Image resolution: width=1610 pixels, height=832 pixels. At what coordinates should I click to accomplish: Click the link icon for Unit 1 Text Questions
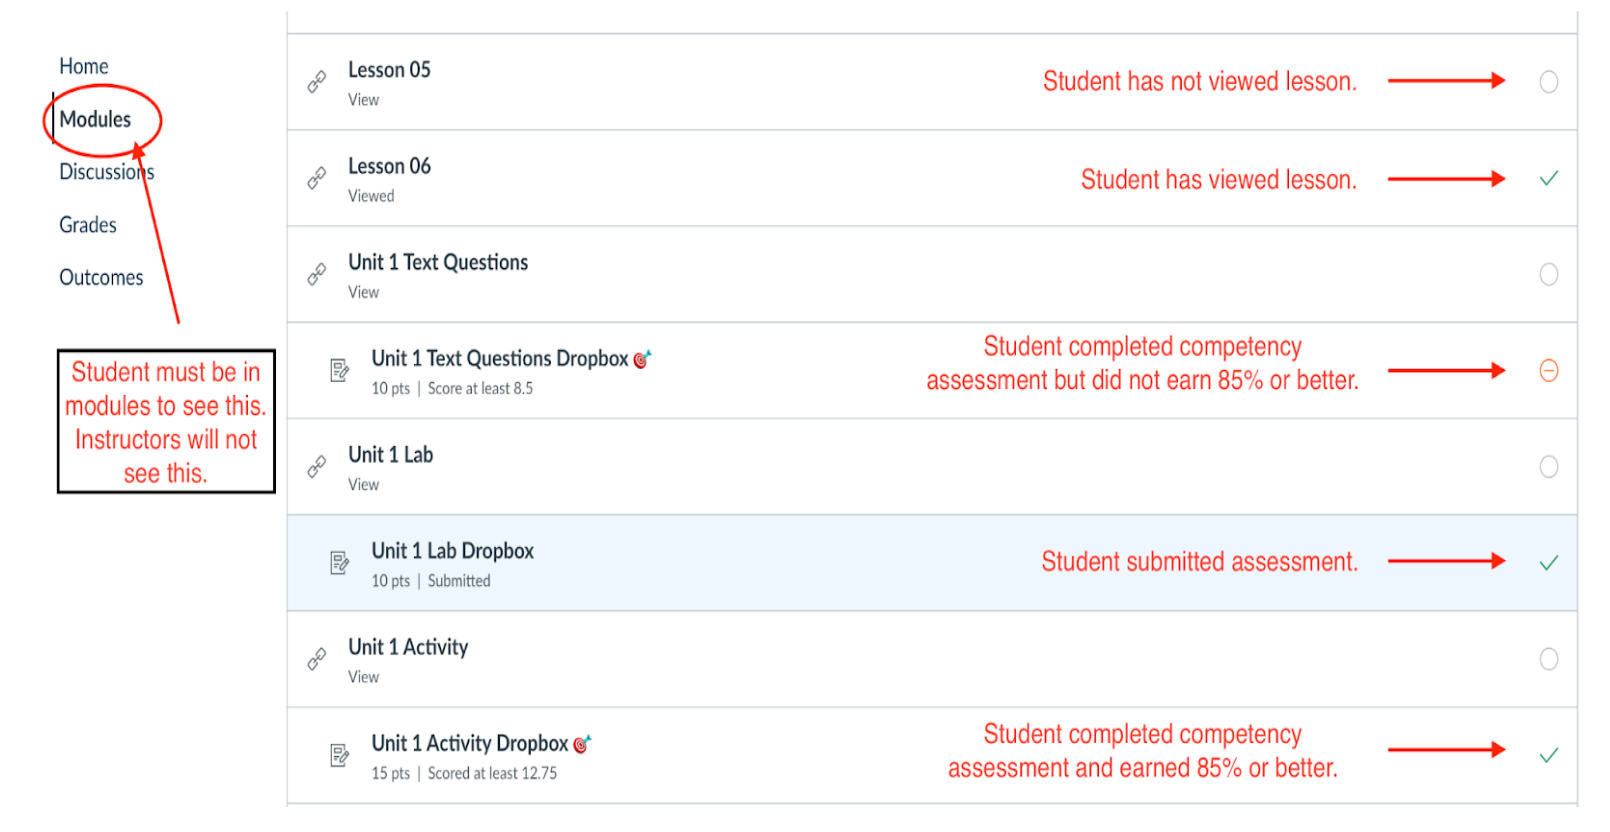coord(317,274)
